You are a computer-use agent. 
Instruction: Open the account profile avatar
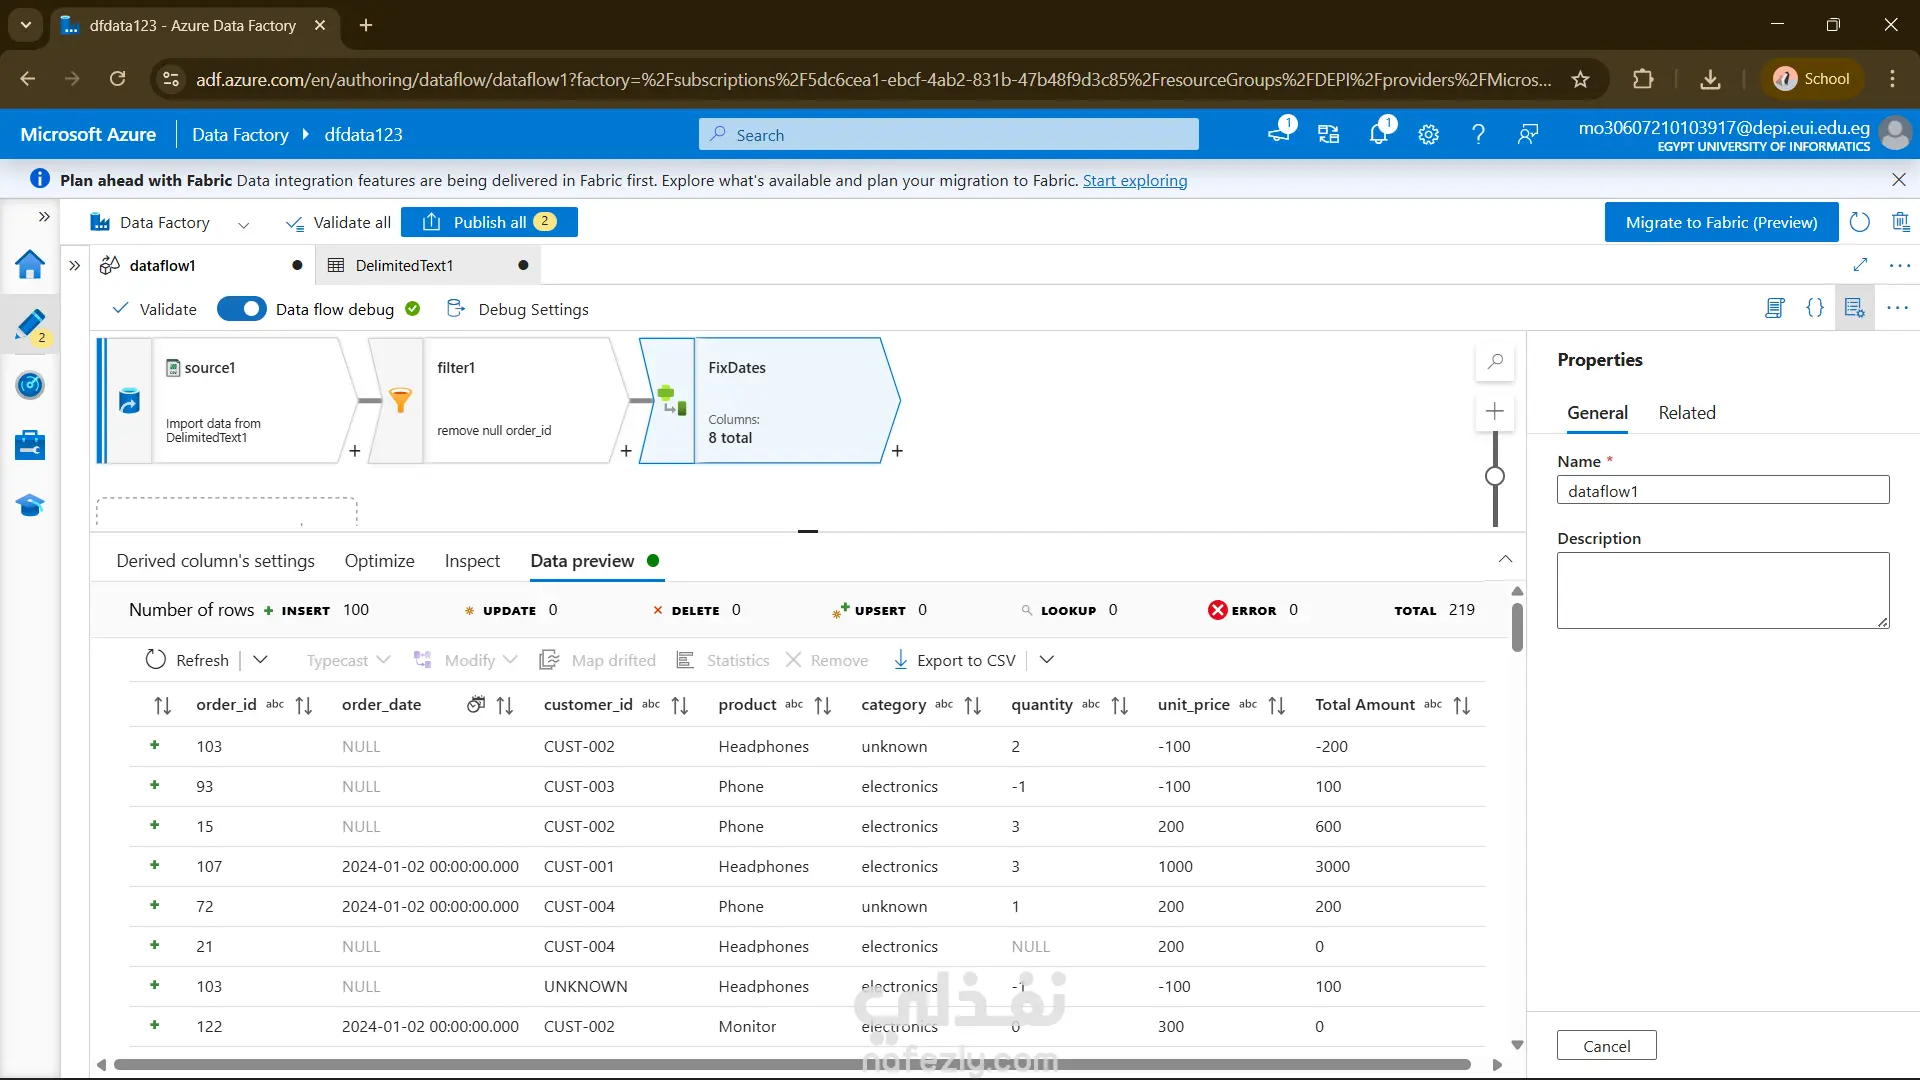click(x=1894, y=134)
